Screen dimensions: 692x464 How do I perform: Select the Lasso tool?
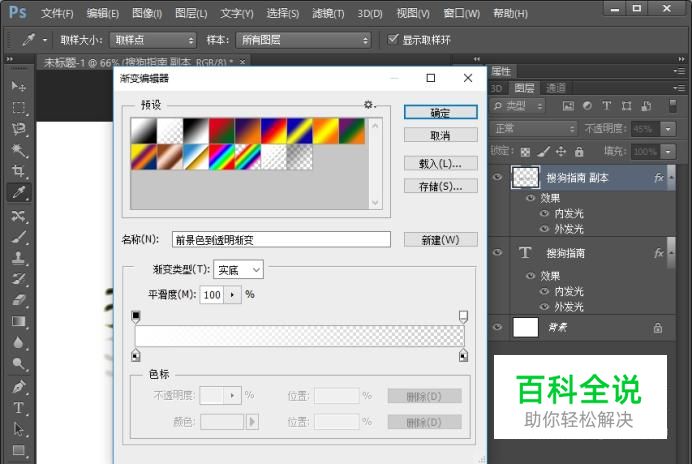coord(18,129)
